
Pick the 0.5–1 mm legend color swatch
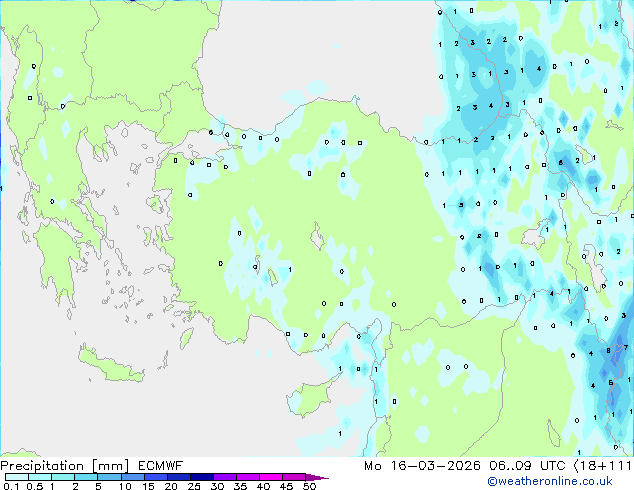40,477
